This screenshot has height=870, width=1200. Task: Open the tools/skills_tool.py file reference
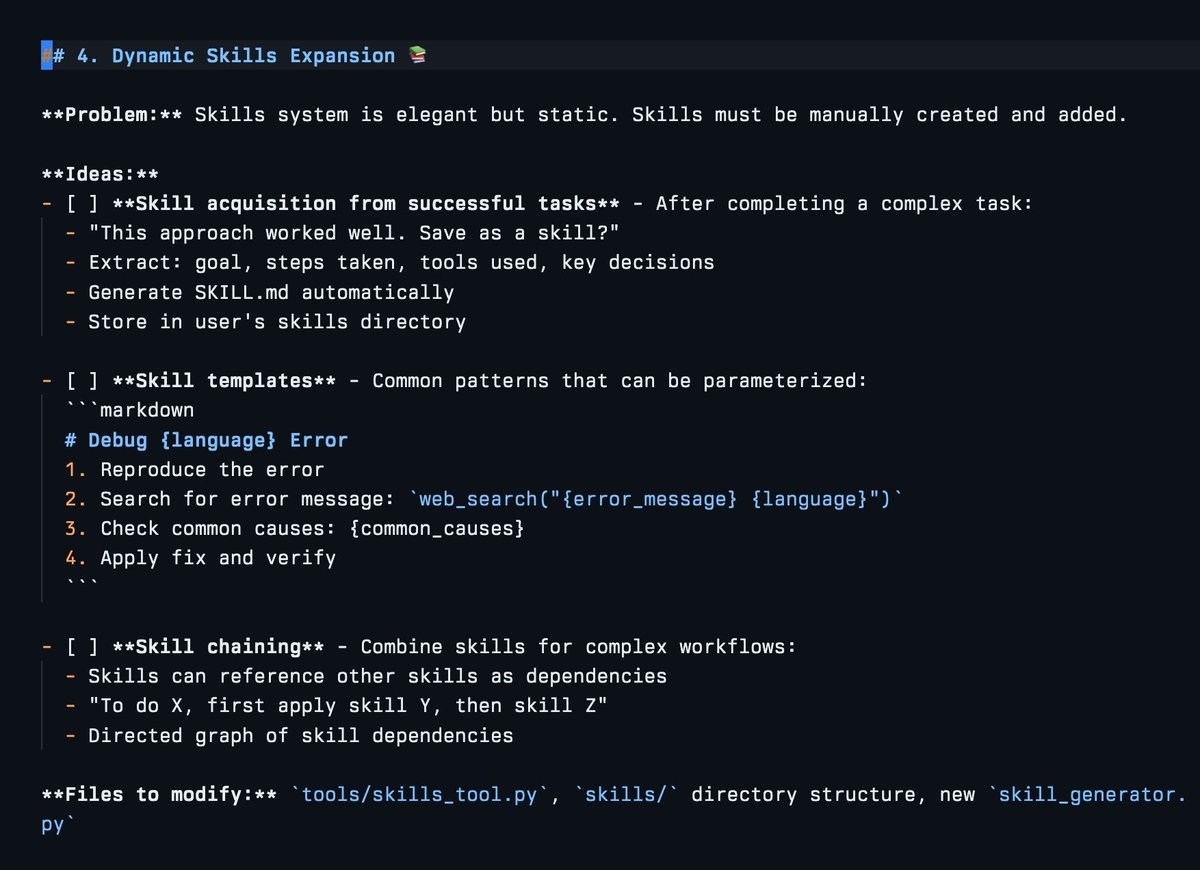click(x=420, y=795)
